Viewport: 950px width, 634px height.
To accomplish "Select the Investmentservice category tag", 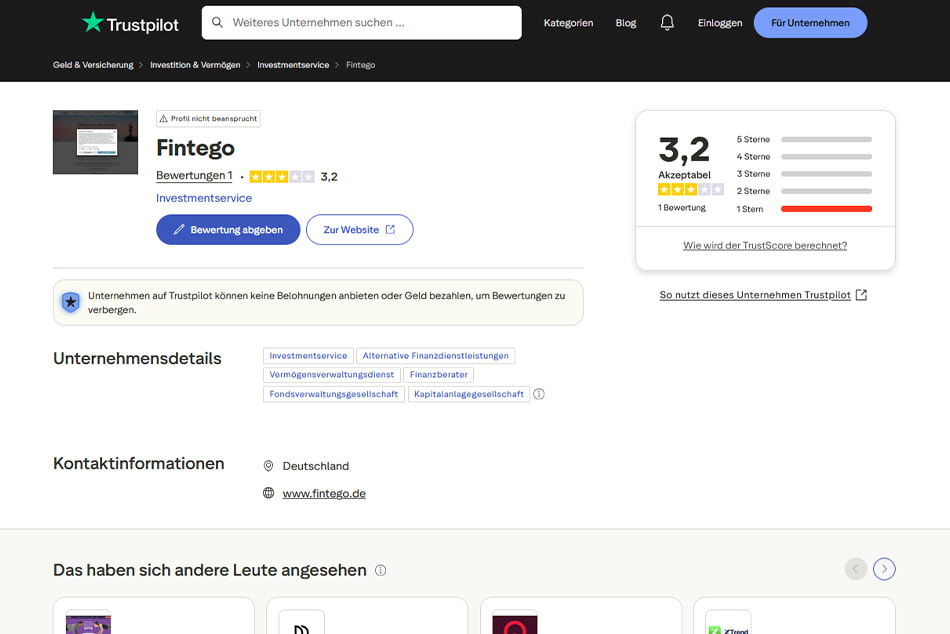I will 308,356.
